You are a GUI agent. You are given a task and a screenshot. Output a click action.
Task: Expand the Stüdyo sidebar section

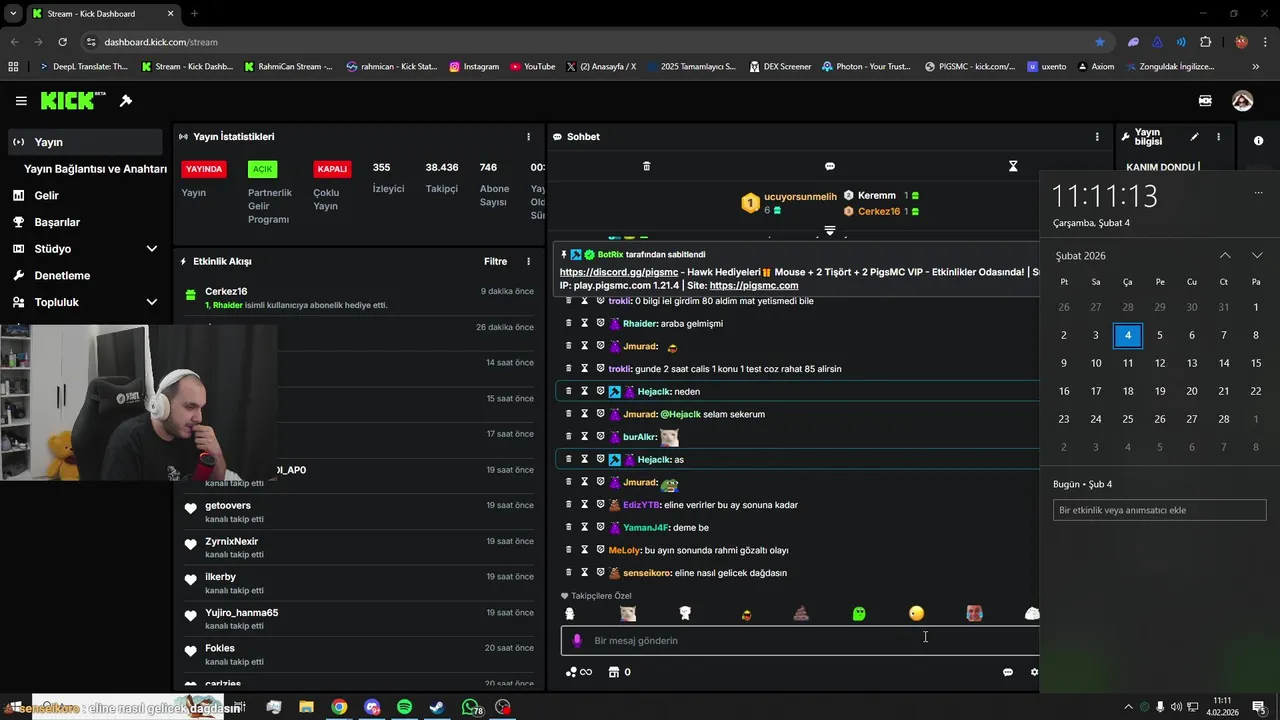(x=152, y=249)
